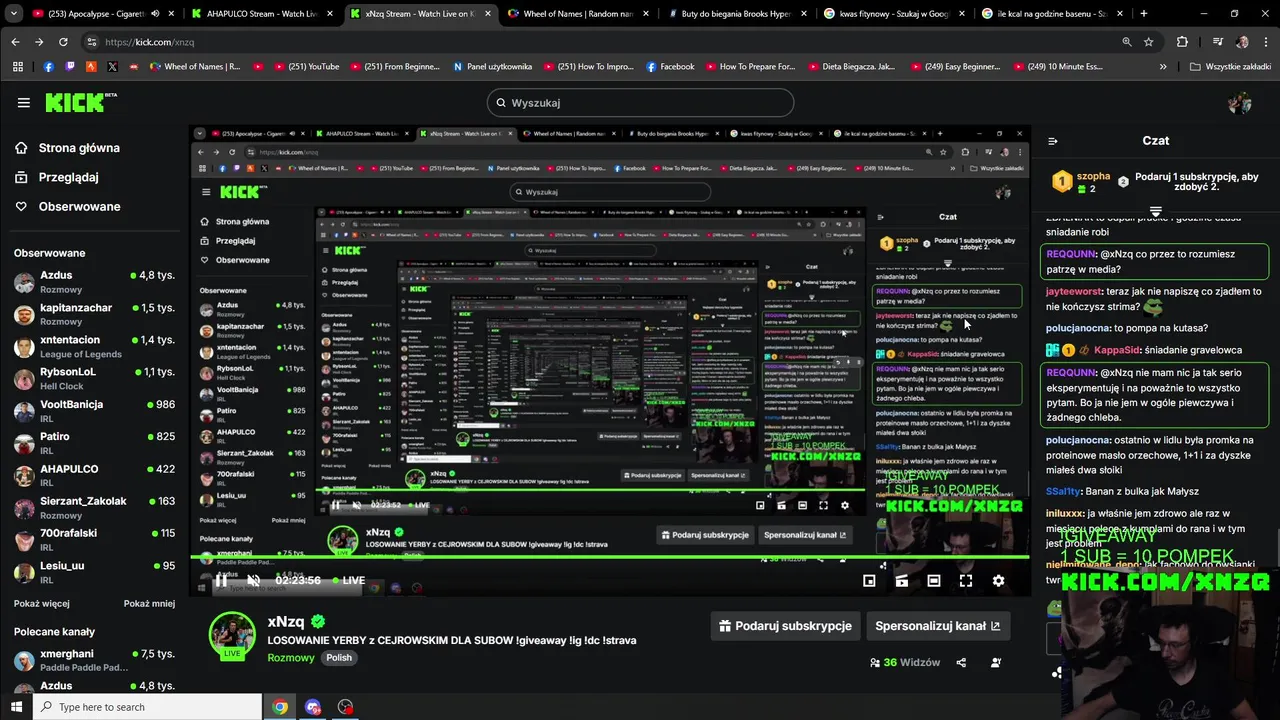Screen dimensions: 1280x720
Task: Show more bookmarks chevron
Action: (x=1163, y=67)
